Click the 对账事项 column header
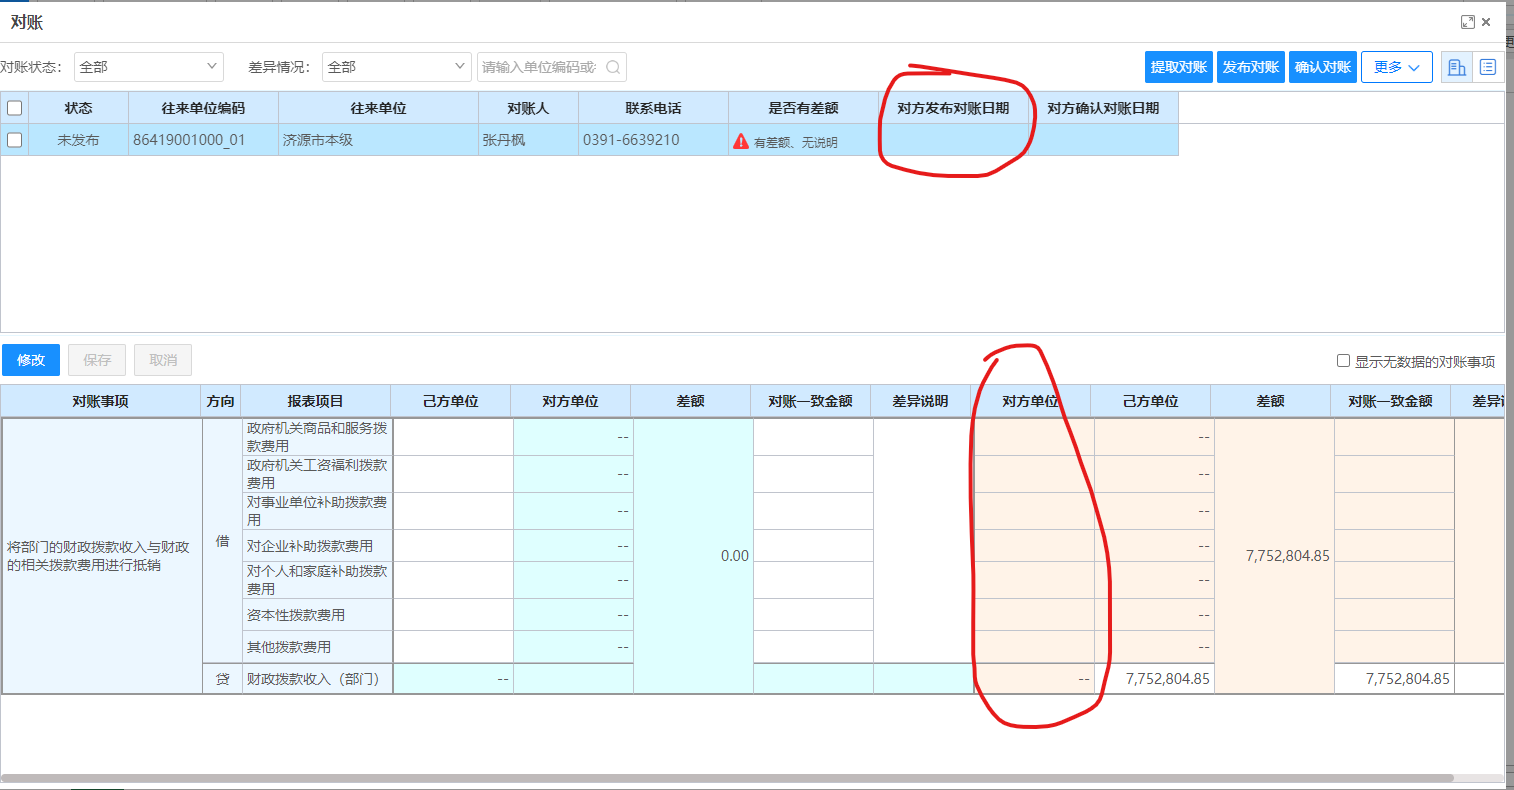Screen dimensions: 1514x790 tap(101, 401)
